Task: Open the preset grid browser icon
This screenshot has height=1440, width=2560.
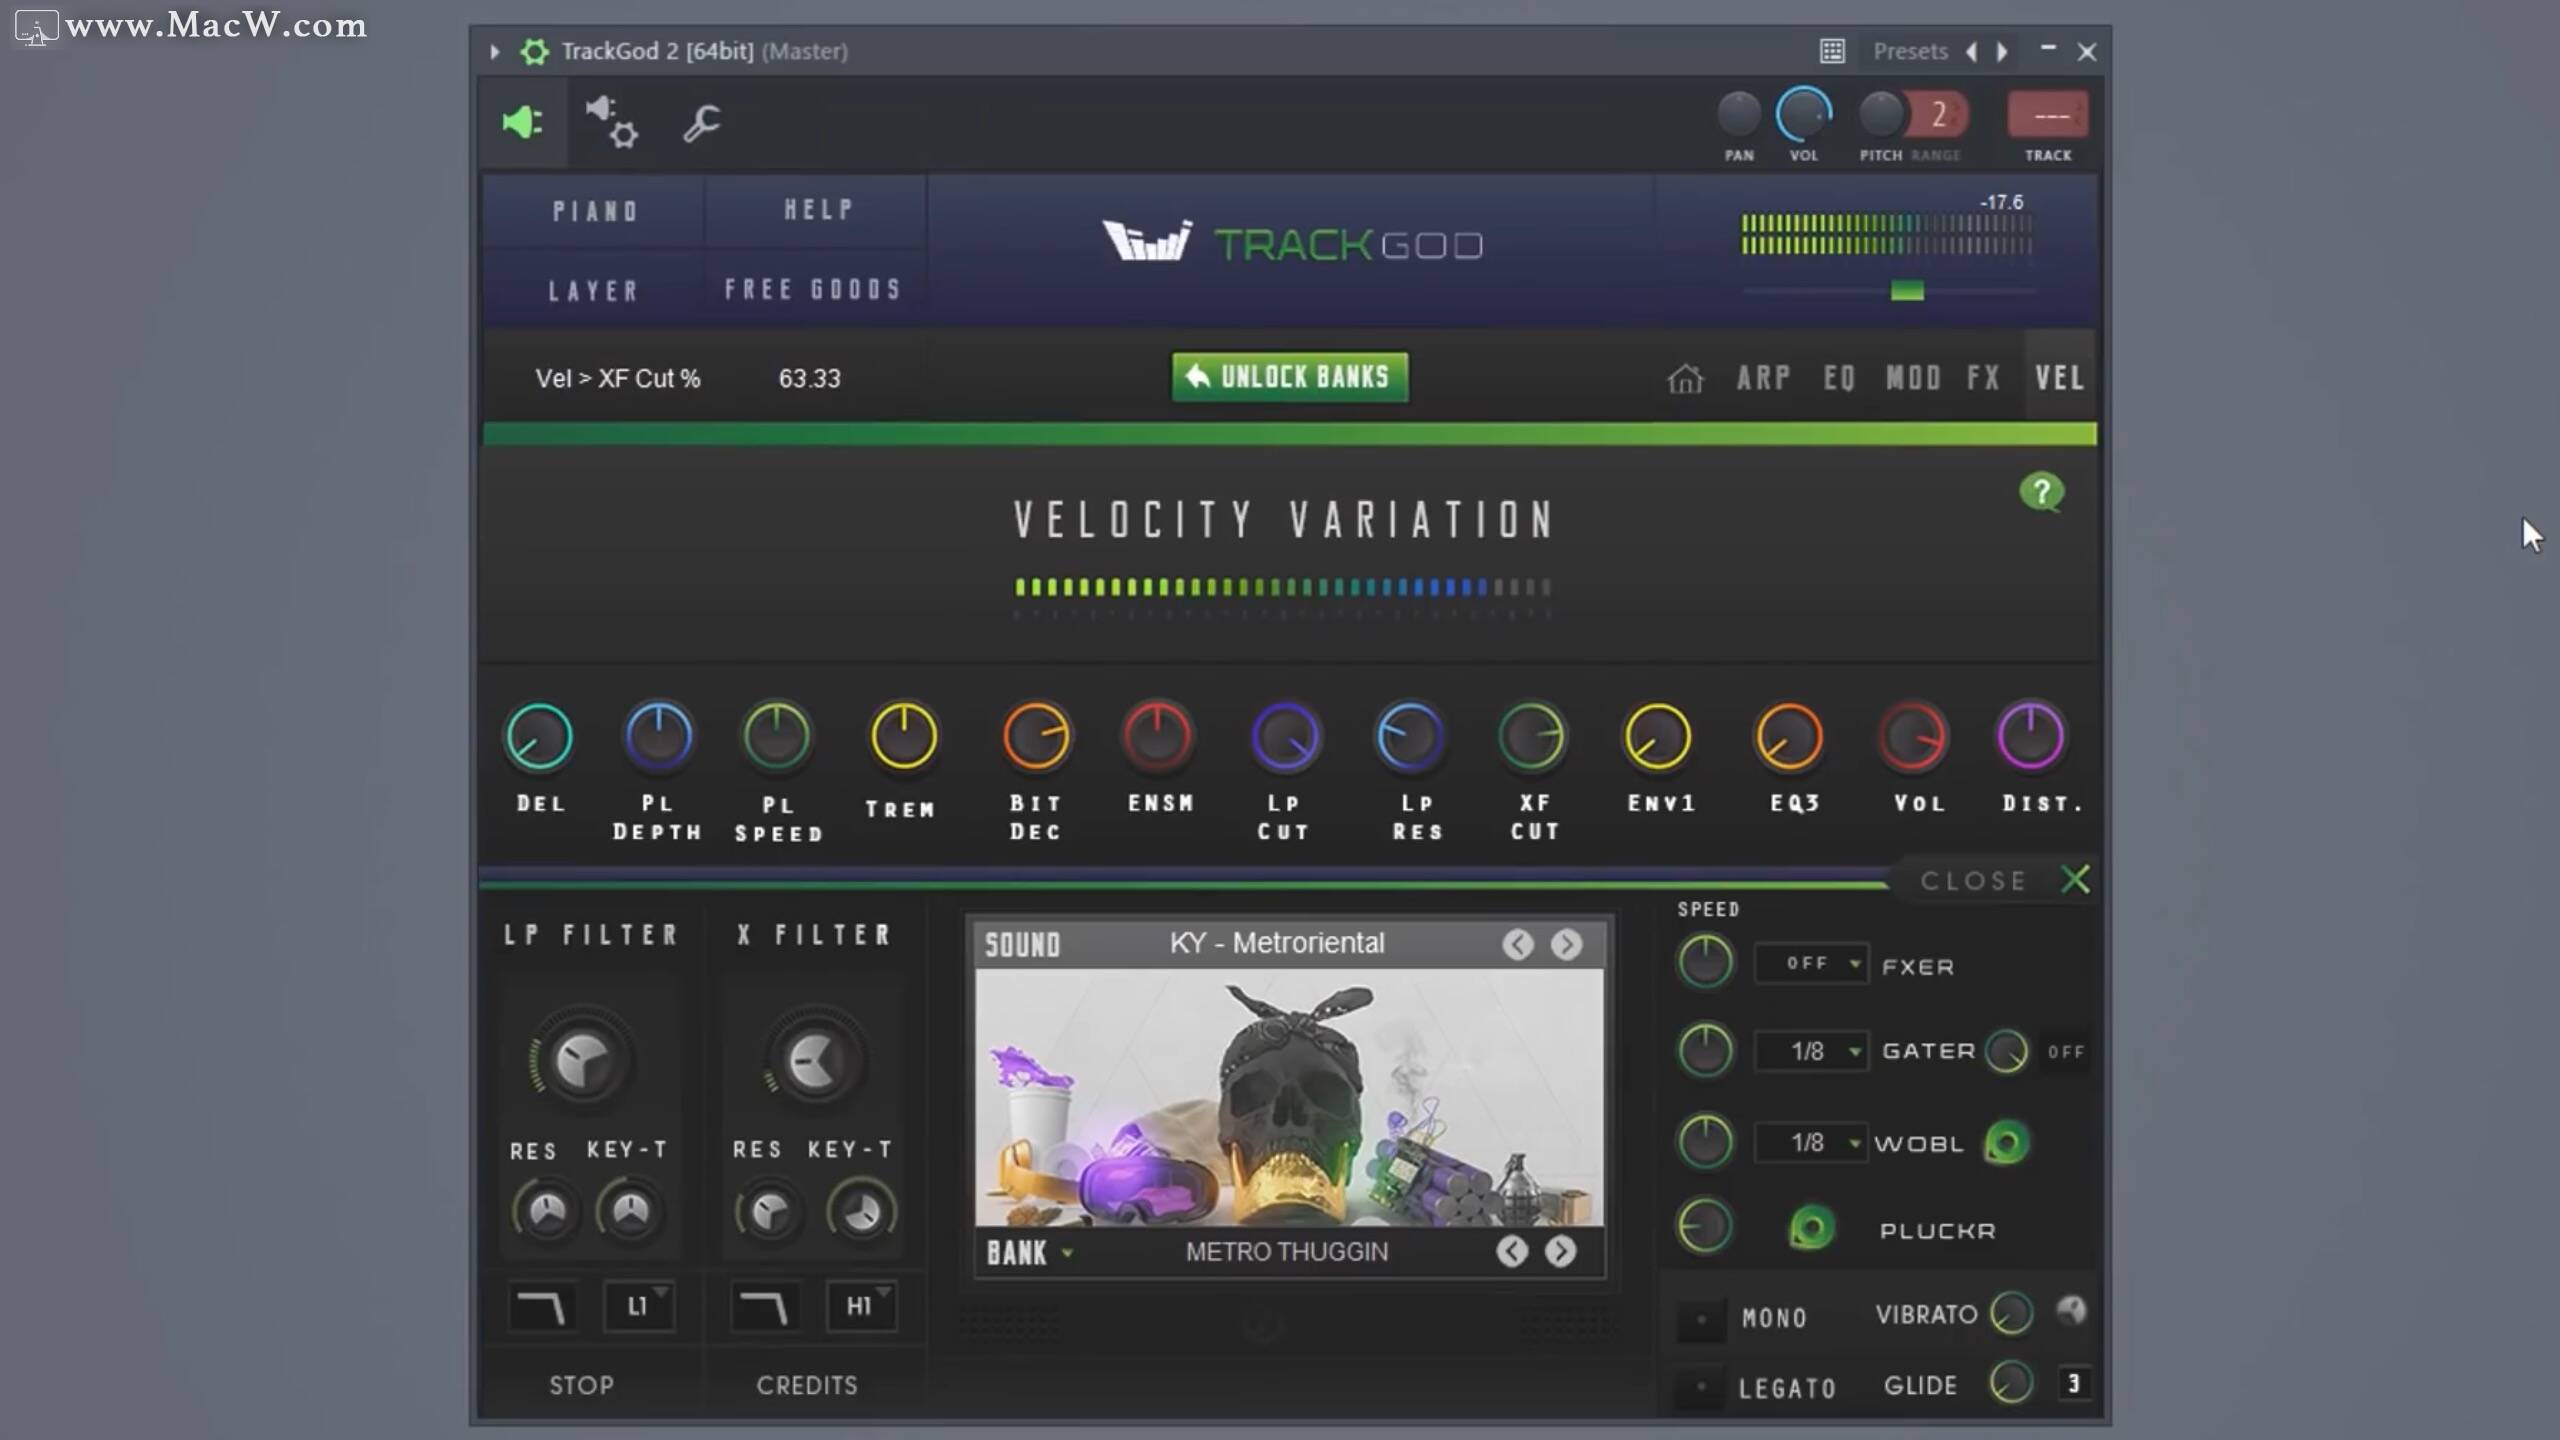Action: (1832, 51)
